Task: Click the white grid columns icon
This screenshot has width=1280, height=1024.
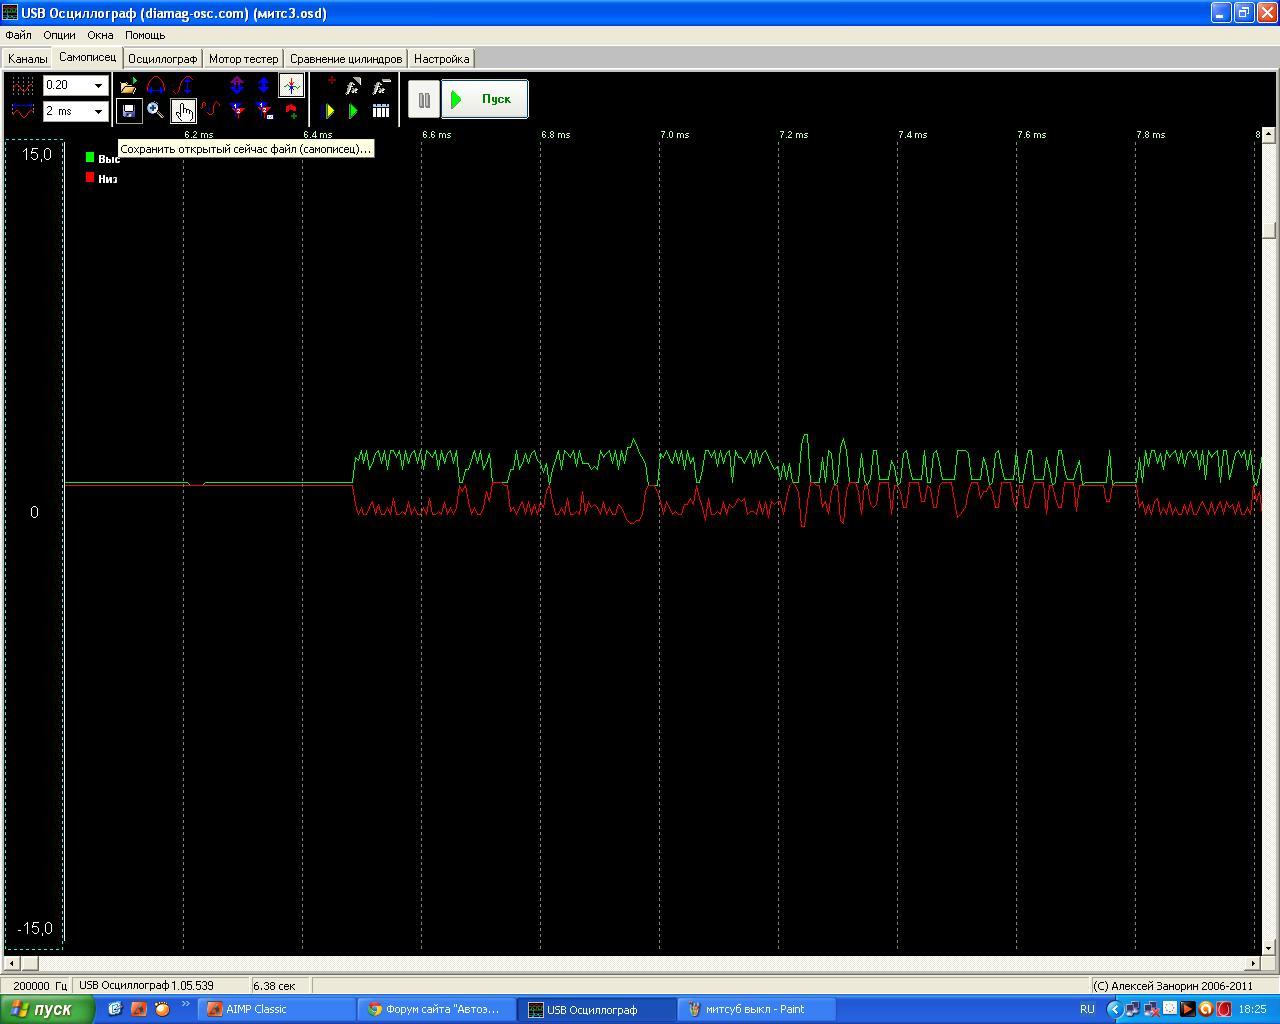Action: [380, 111]
